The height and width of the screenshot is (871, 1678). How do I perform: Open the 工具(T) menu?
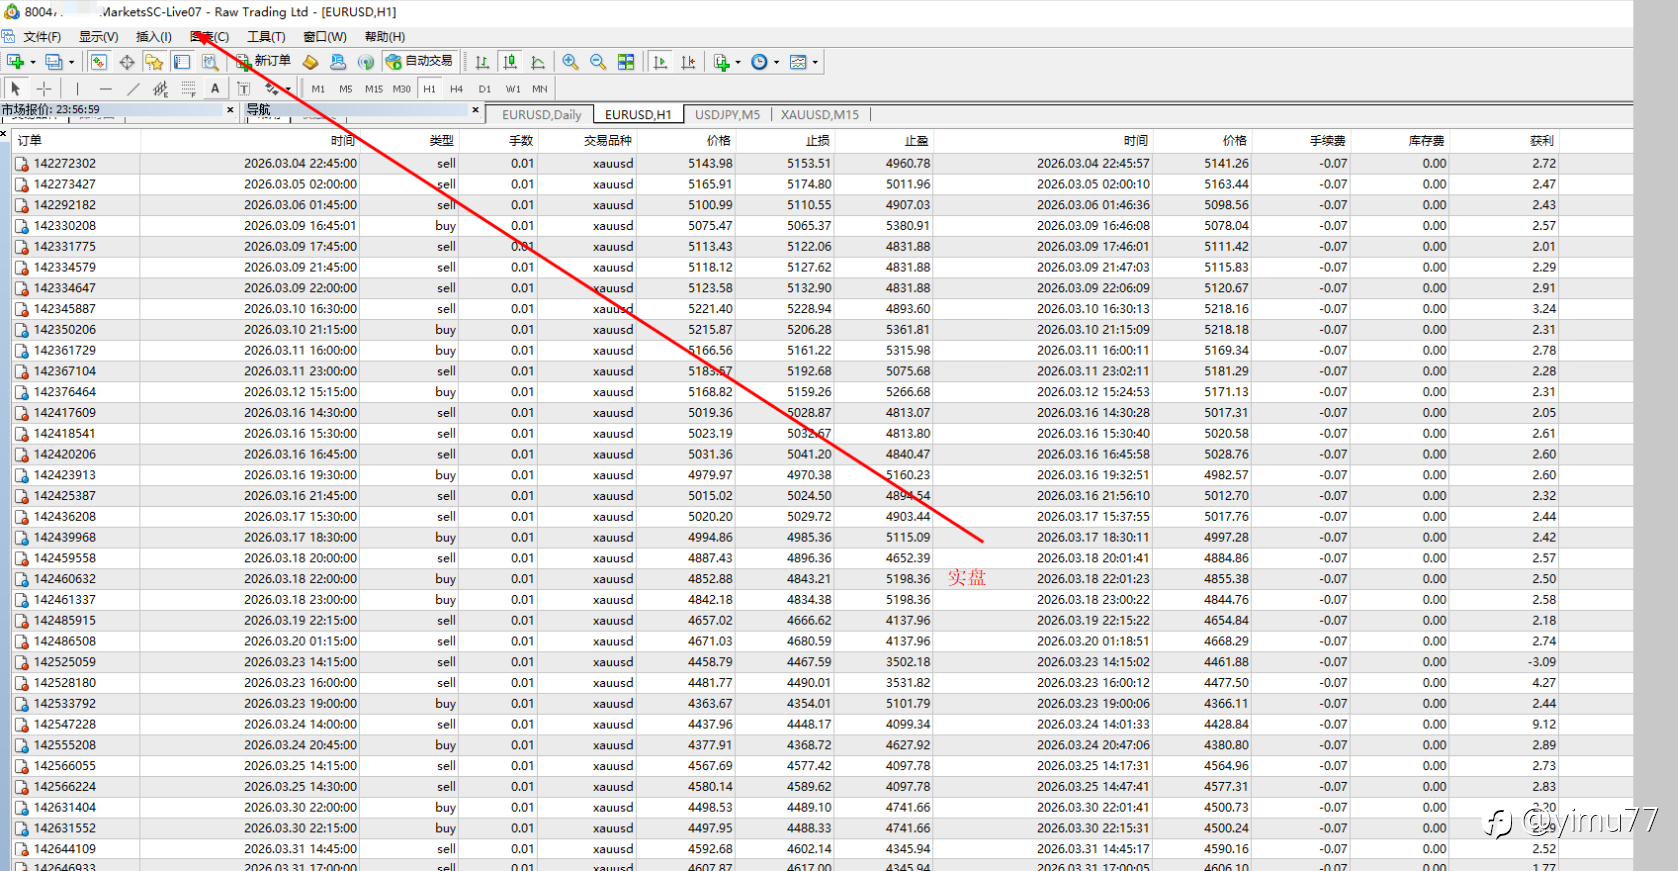tap(266, 37)
